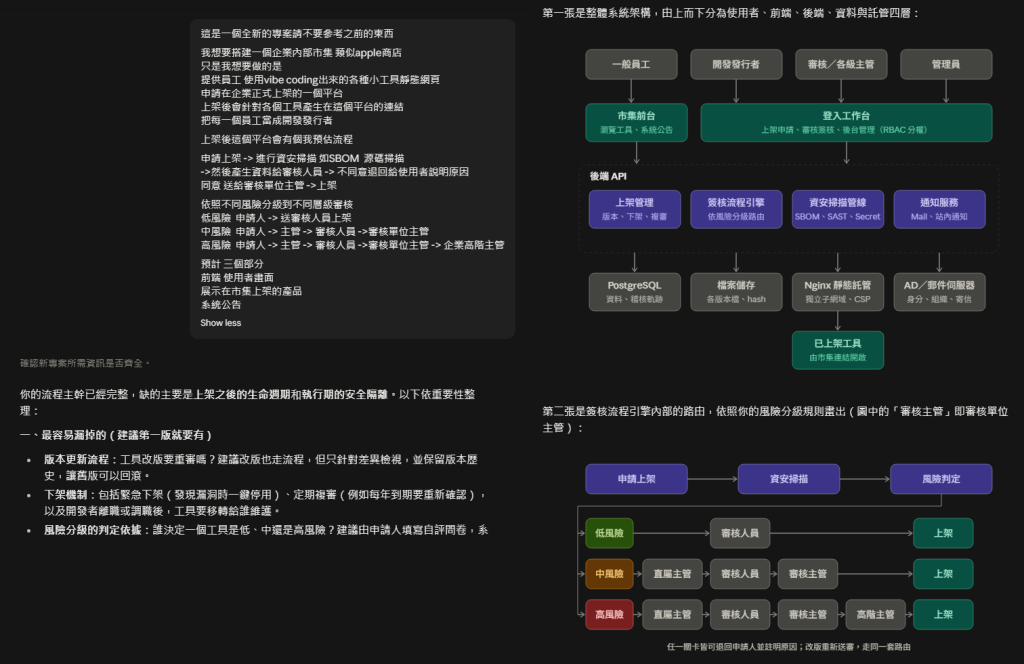Select the 資安掃描管線 module
Viewport: 1024px width, 664px height.
[x=837, y=209]
